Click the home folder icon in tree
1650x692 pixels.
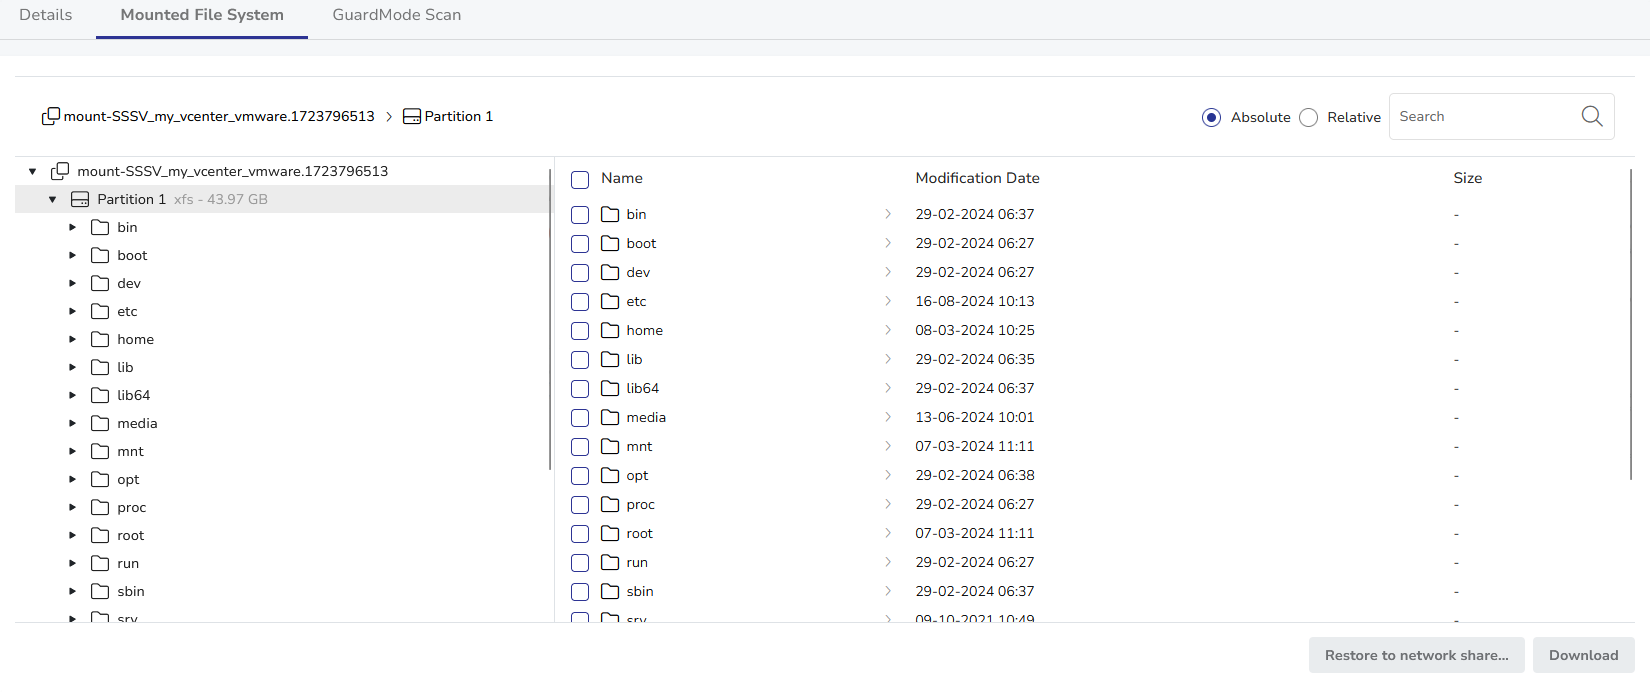[x=100, y=339]
